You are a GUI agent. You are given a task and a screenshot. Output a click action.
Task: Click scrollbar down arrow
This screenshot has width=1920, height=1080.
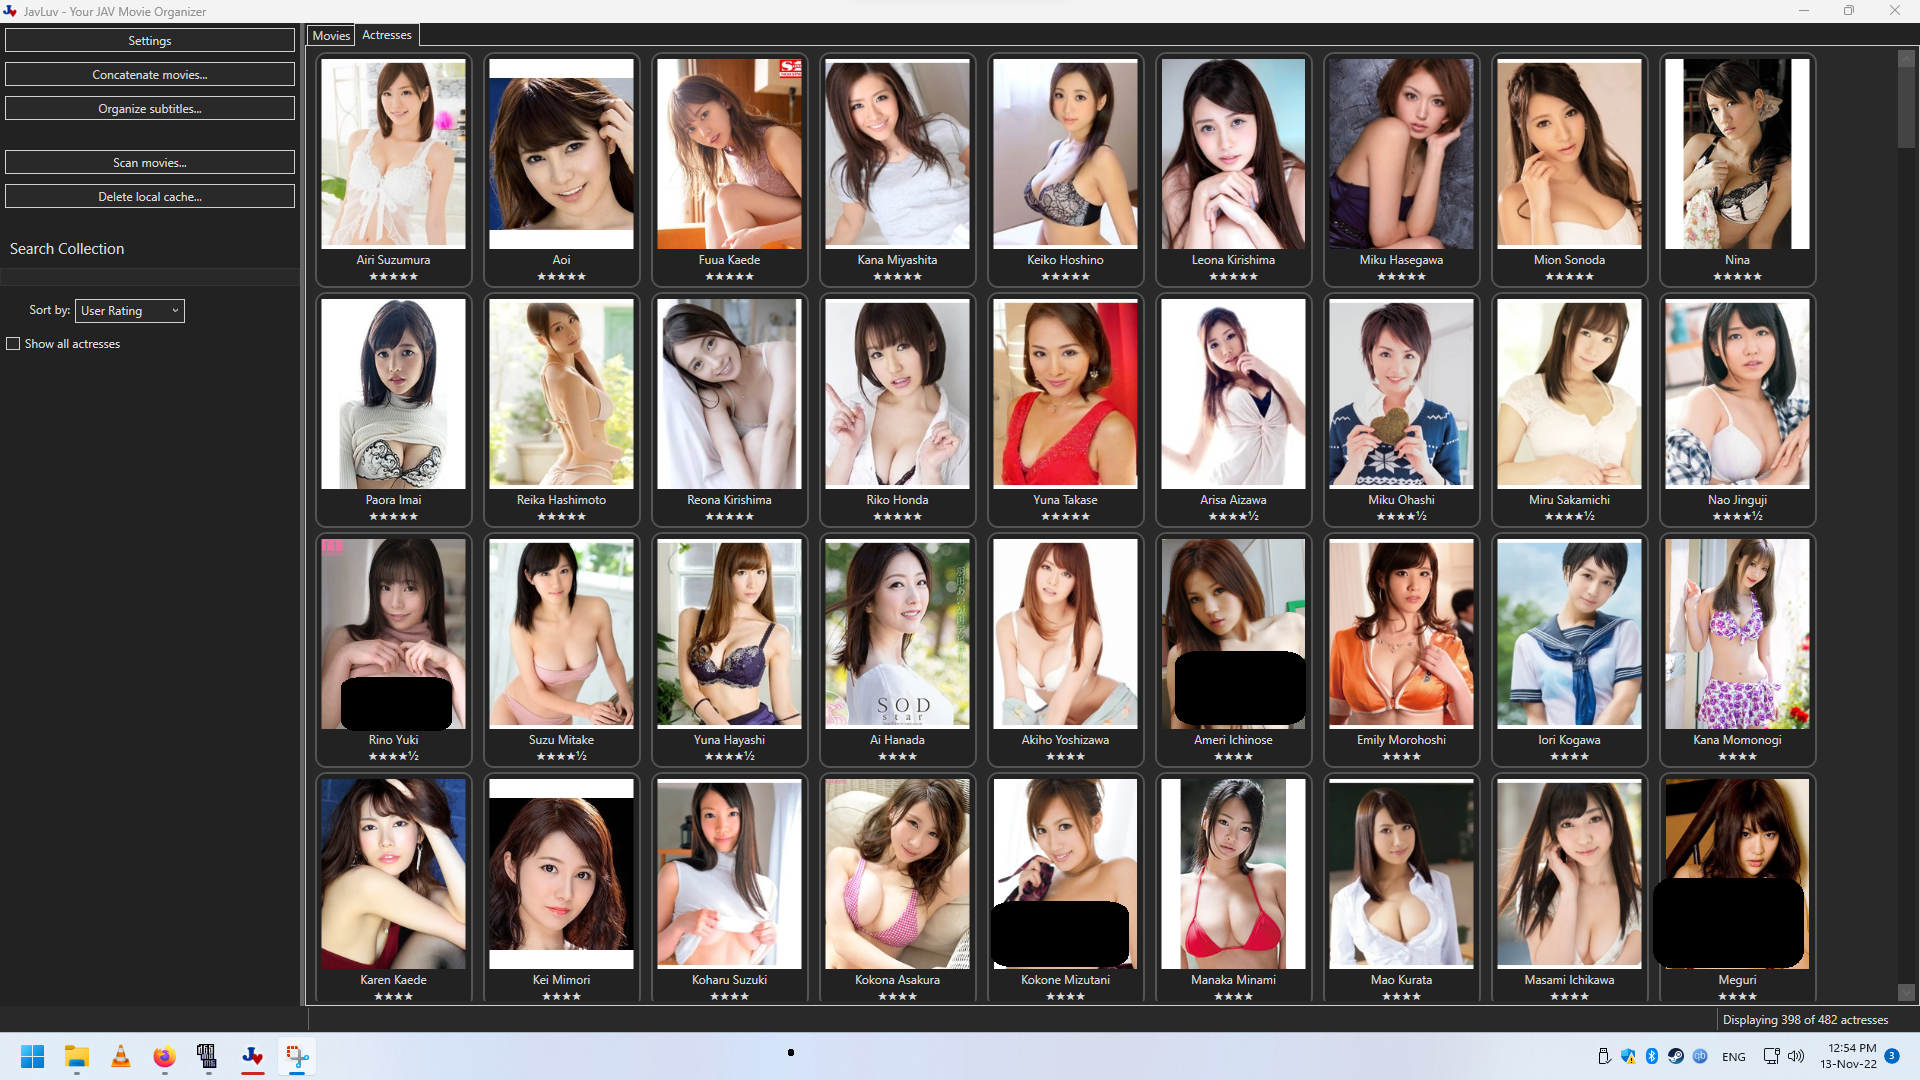(1906, 992)
